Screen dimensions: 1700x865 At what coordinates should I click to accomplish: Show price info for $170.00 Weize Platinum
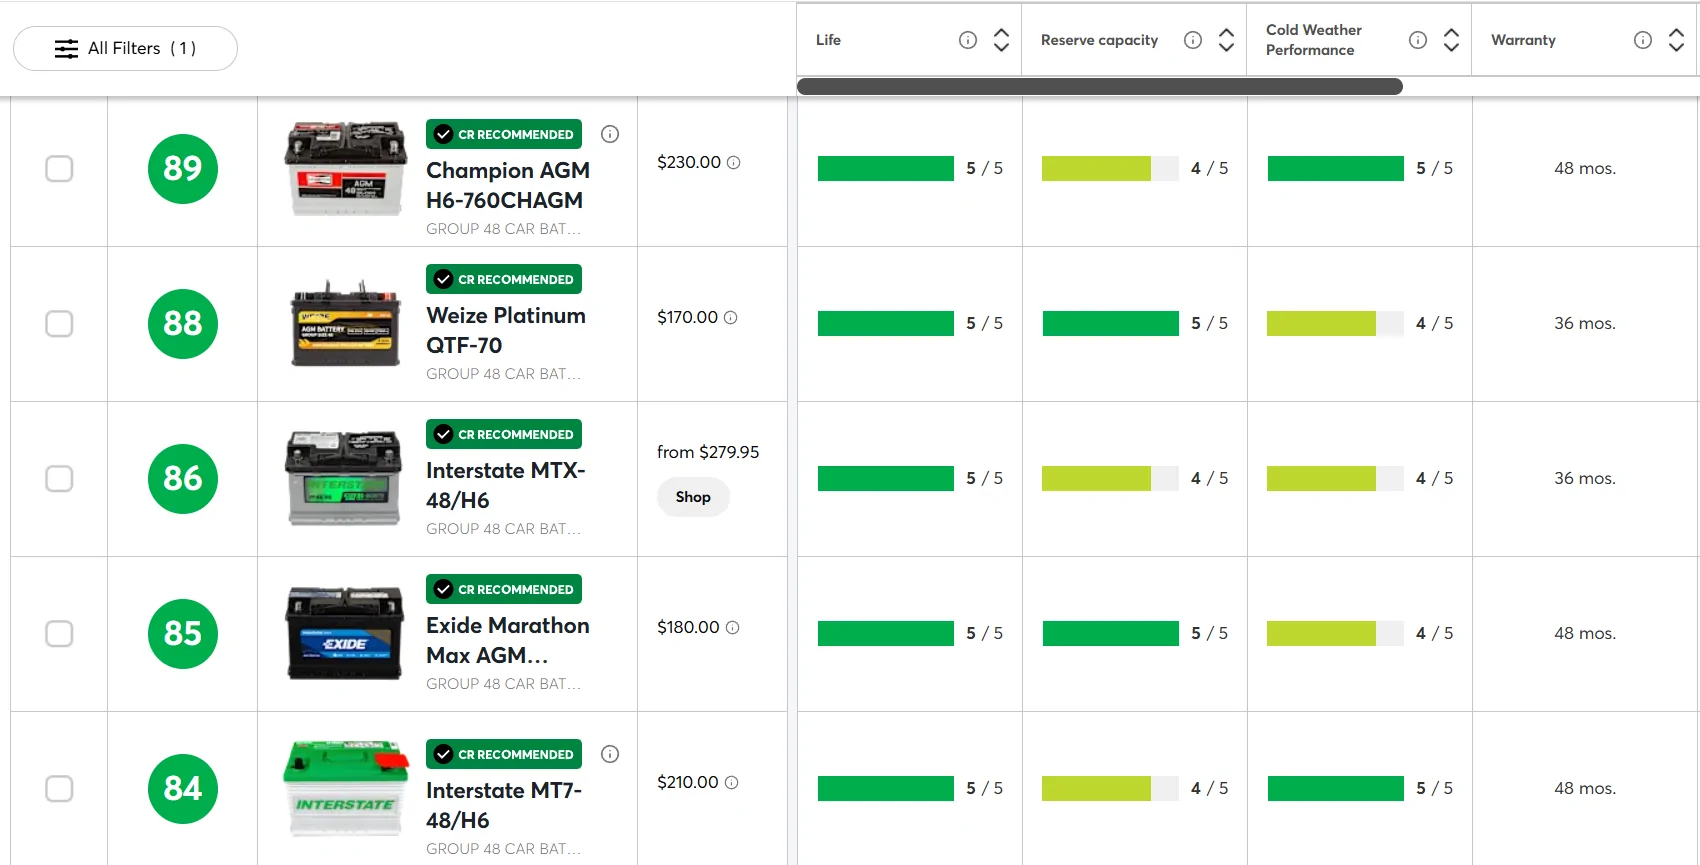pos(730,317)
